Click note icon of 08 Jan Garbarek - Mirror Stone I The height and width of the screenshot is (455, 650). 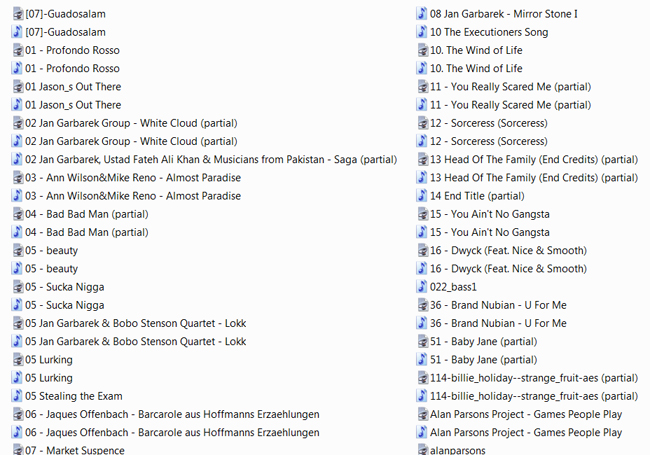click(422, 14)
